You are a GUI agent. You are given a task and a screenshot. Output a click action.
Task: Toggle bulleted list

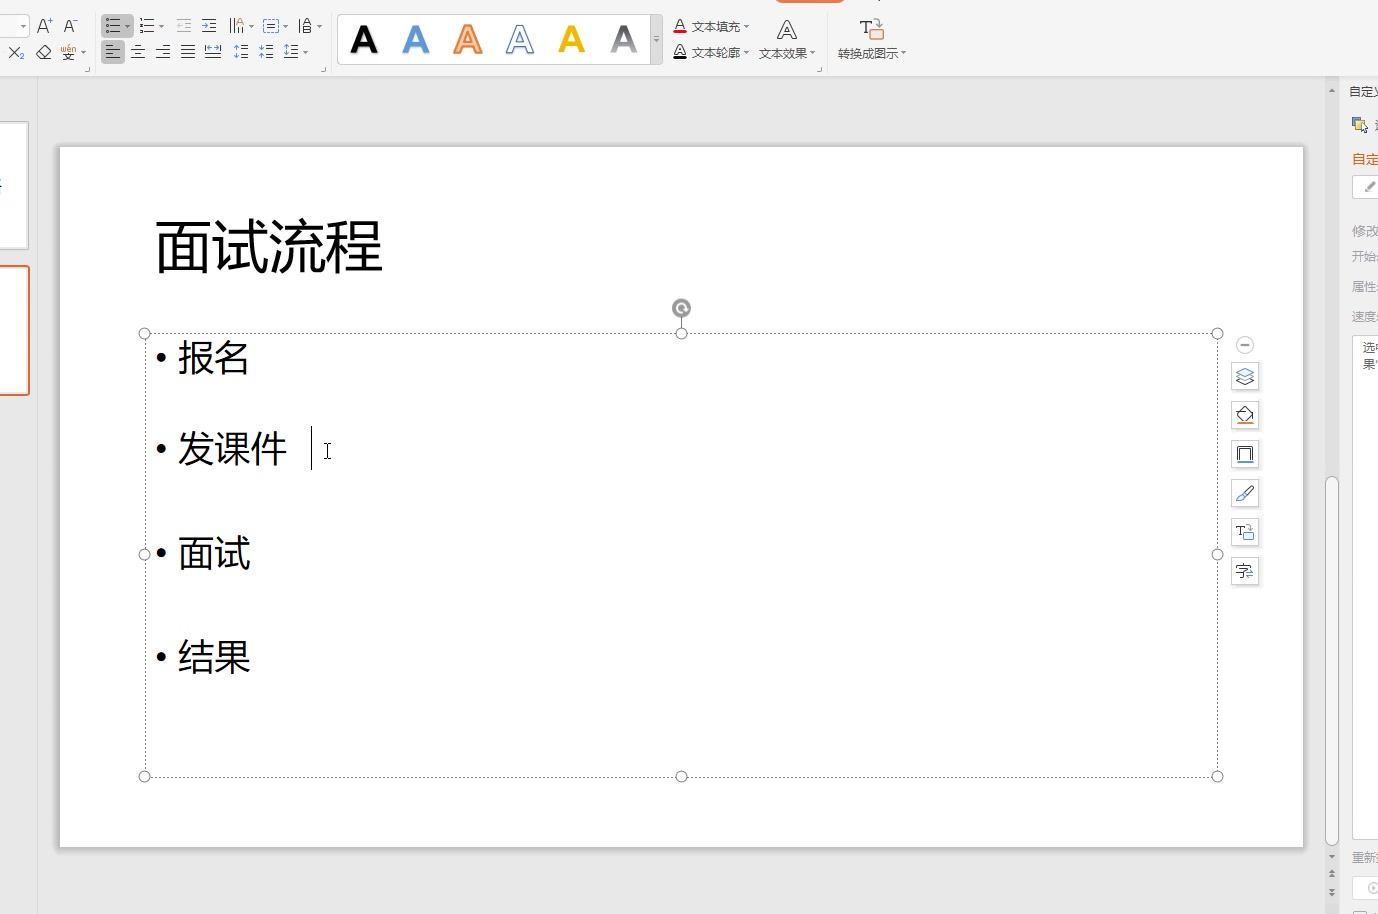pos(113,26)
